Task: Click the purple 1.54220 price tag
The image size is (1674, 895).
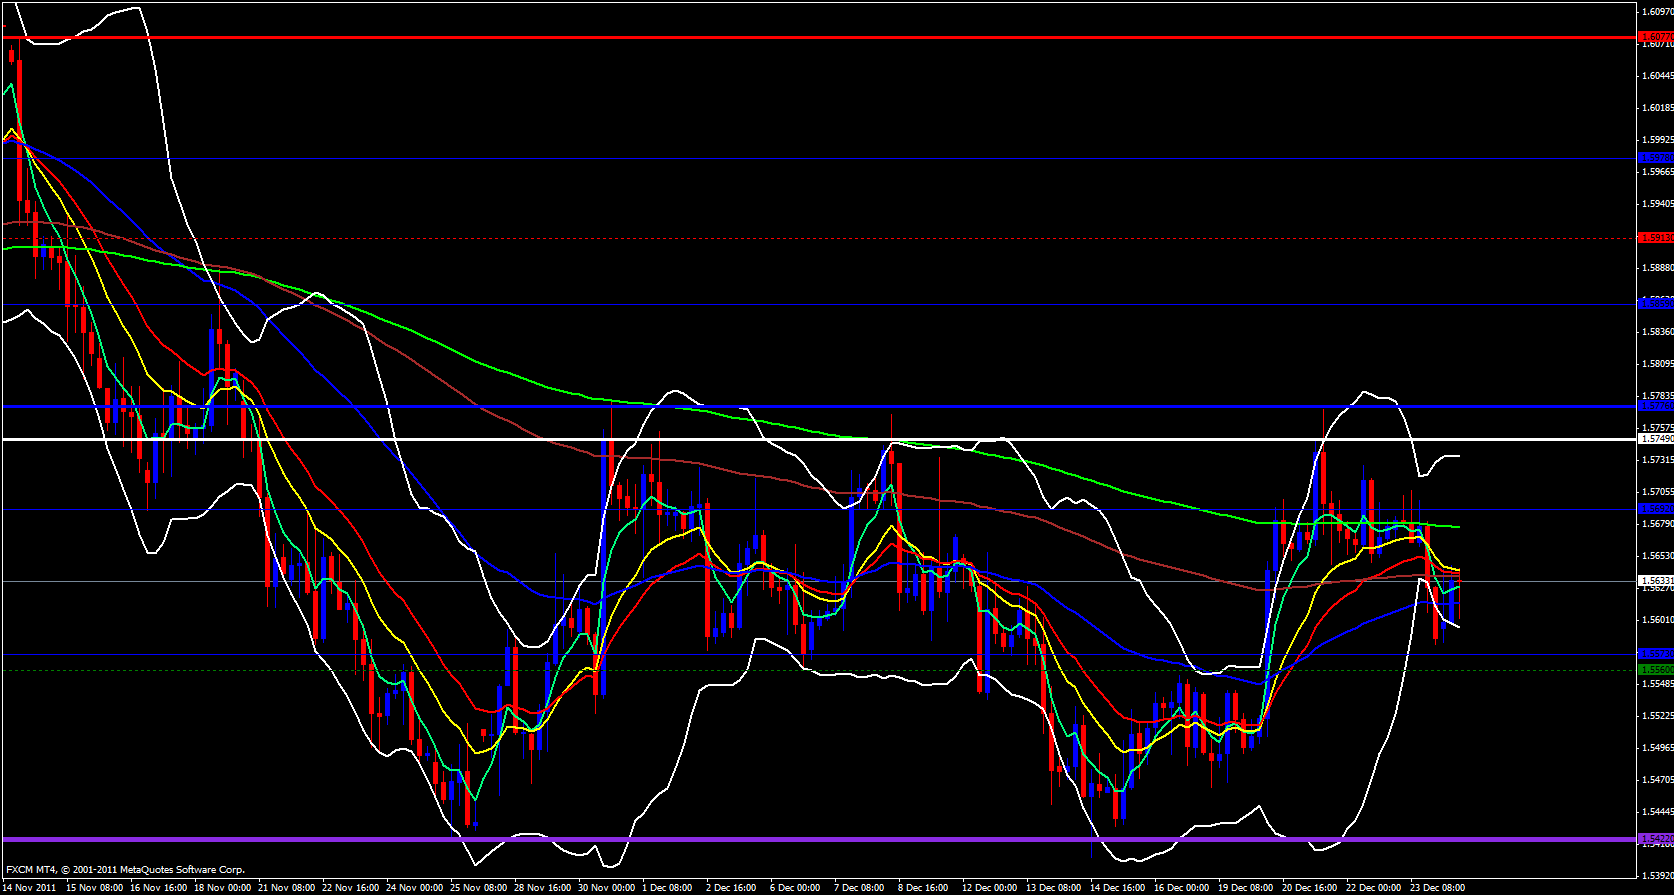Action: pyautogui.click(x=1656, y=838)
